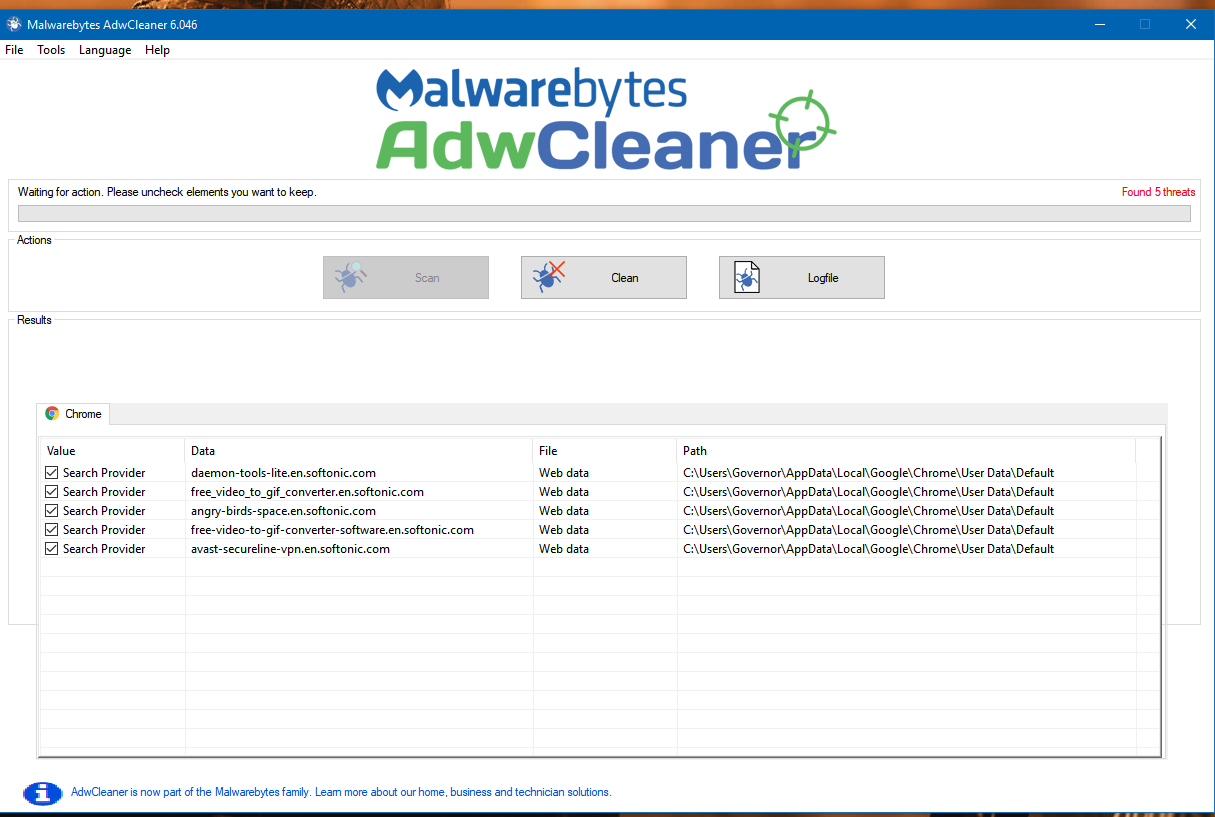This screenshot has height=817, width=1215.
Task: Click 'Waiting for action' status message
Action: coord(167,192)
